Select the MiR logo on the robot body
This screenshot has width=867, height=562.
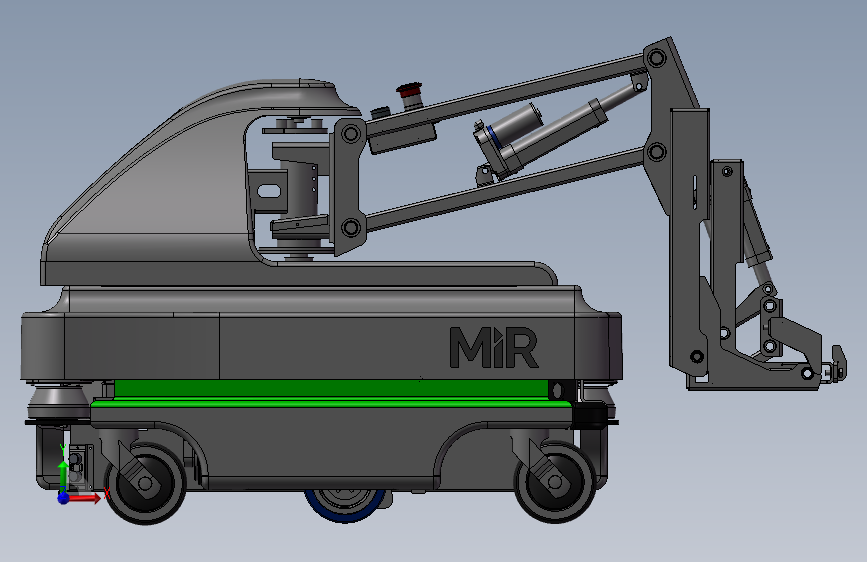click(494, 347)
